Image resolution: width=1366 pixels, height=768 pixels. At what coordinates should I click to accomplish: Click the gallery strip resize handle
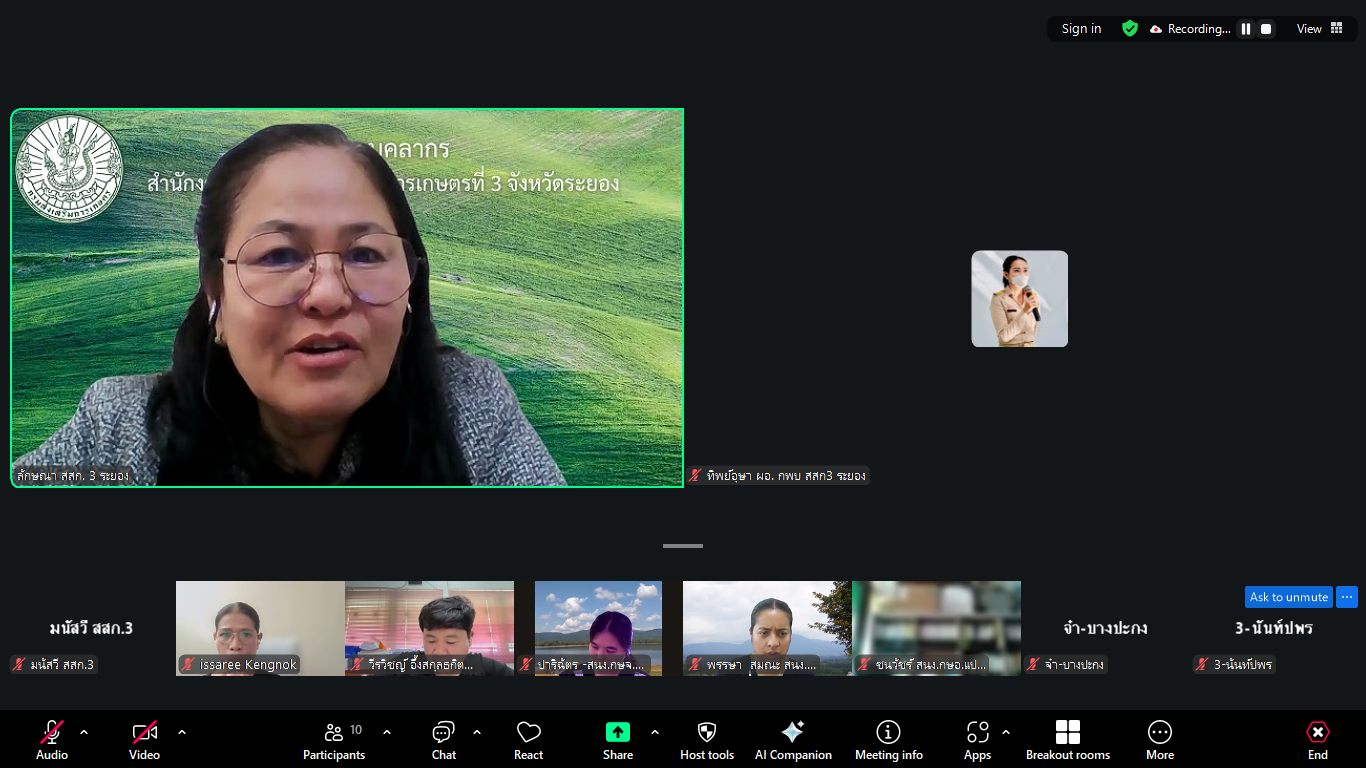coord(683,546)
